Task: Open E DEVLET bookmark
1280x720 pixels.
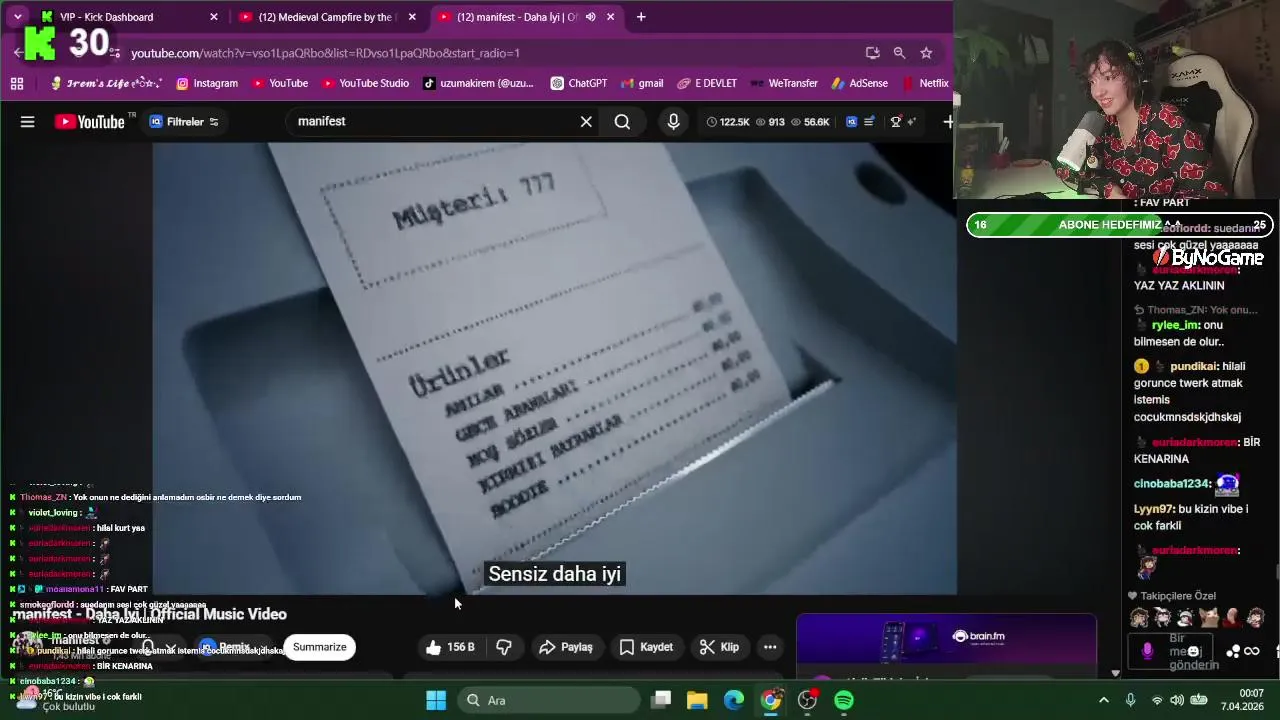Action: 707,83
